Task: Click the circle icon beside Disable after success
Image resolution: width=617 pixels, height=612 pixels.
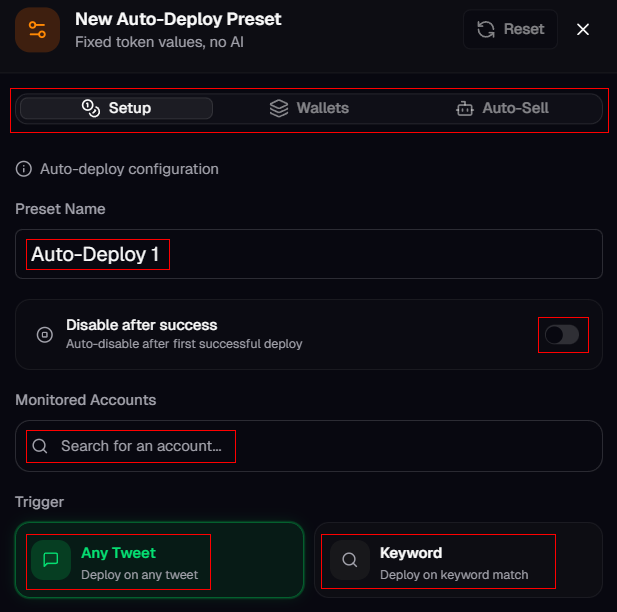Action: (44, 334)
